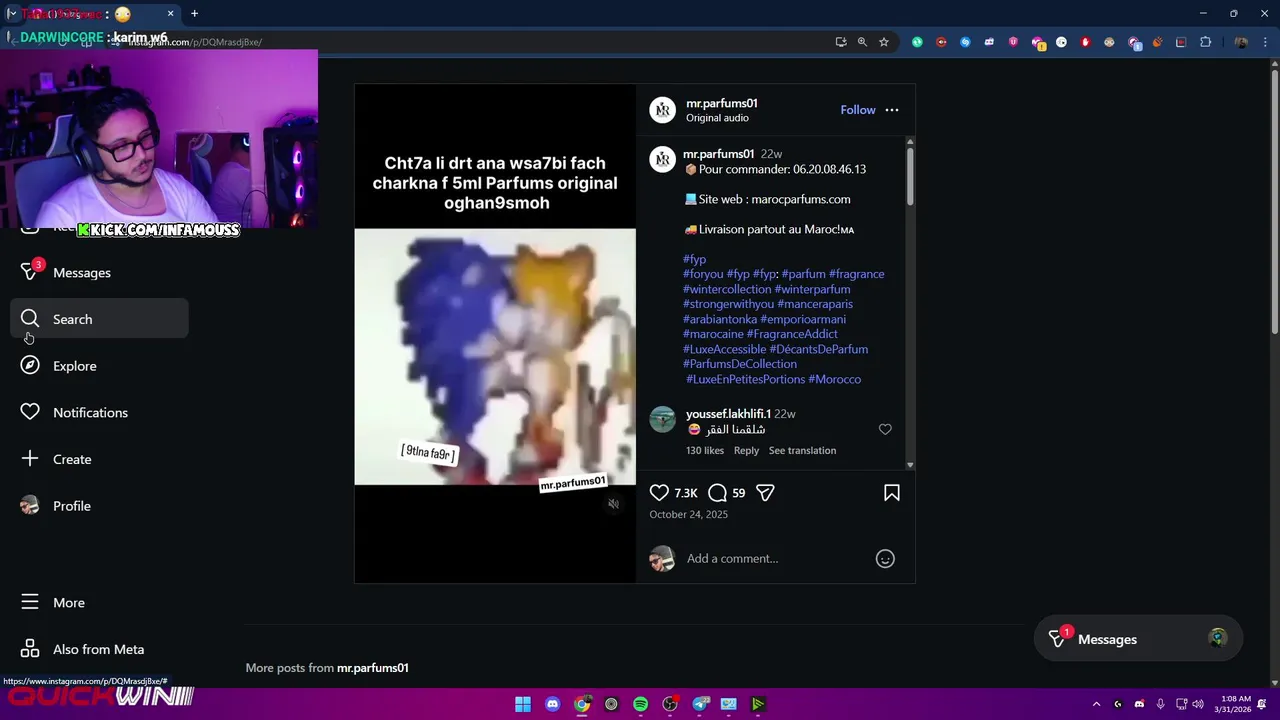The image size is (1280, 720).
Task: Click the post date October 24, 2025
Action: (688, 514)
